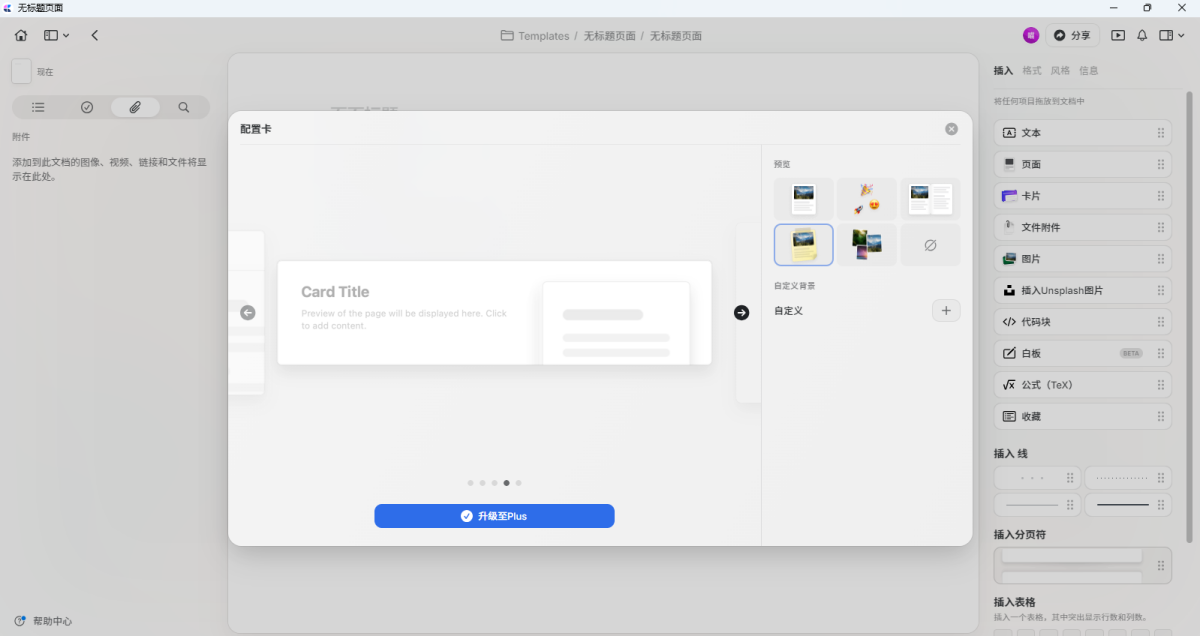Add custom background with plus button
Screen dimensions: 1200x636
pyautogui.click(x=945, y=311)
